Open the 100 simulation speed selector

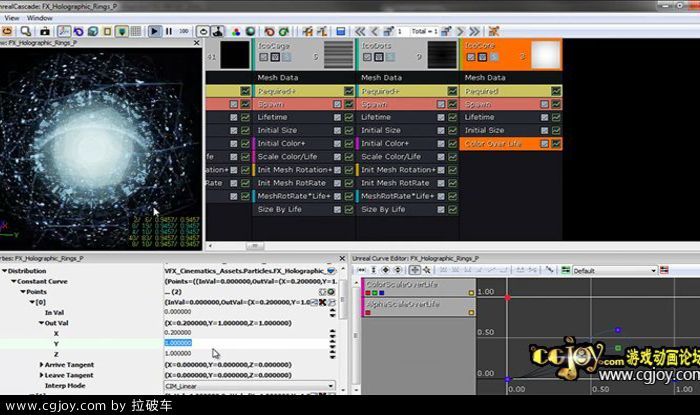coord(183,31)
